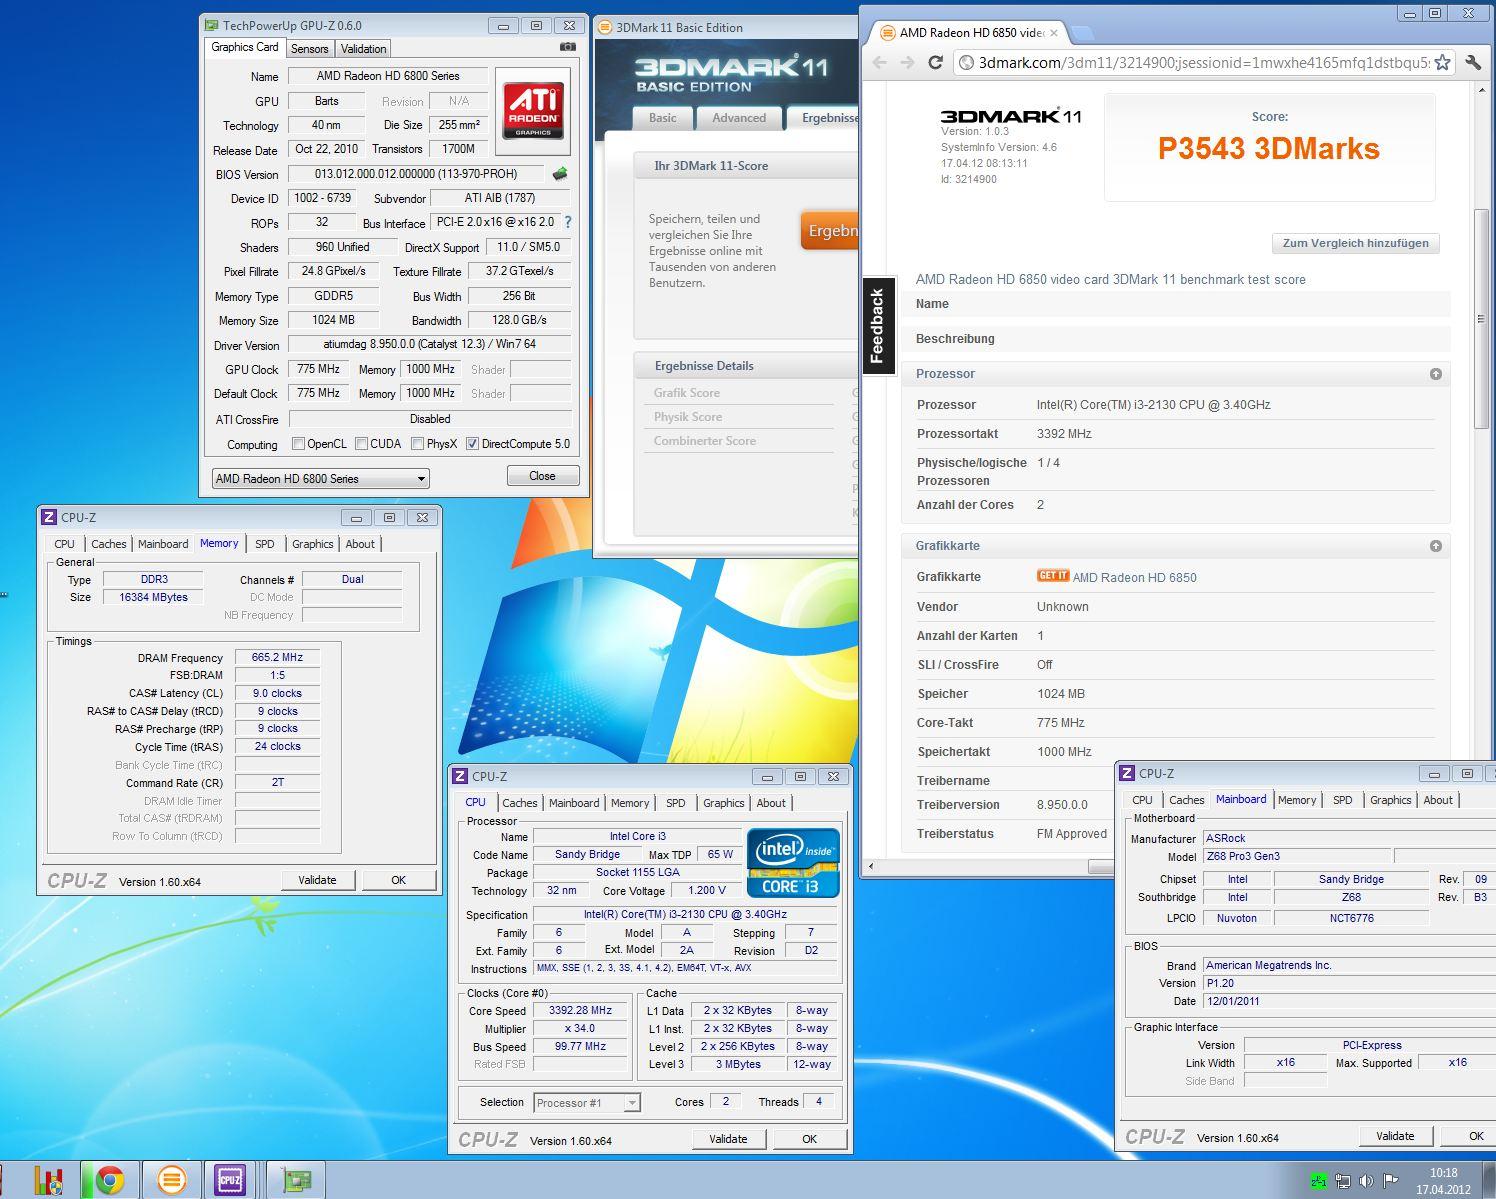
Task: Click GPU-Z BIOS save chip icon
Action: 560,174
